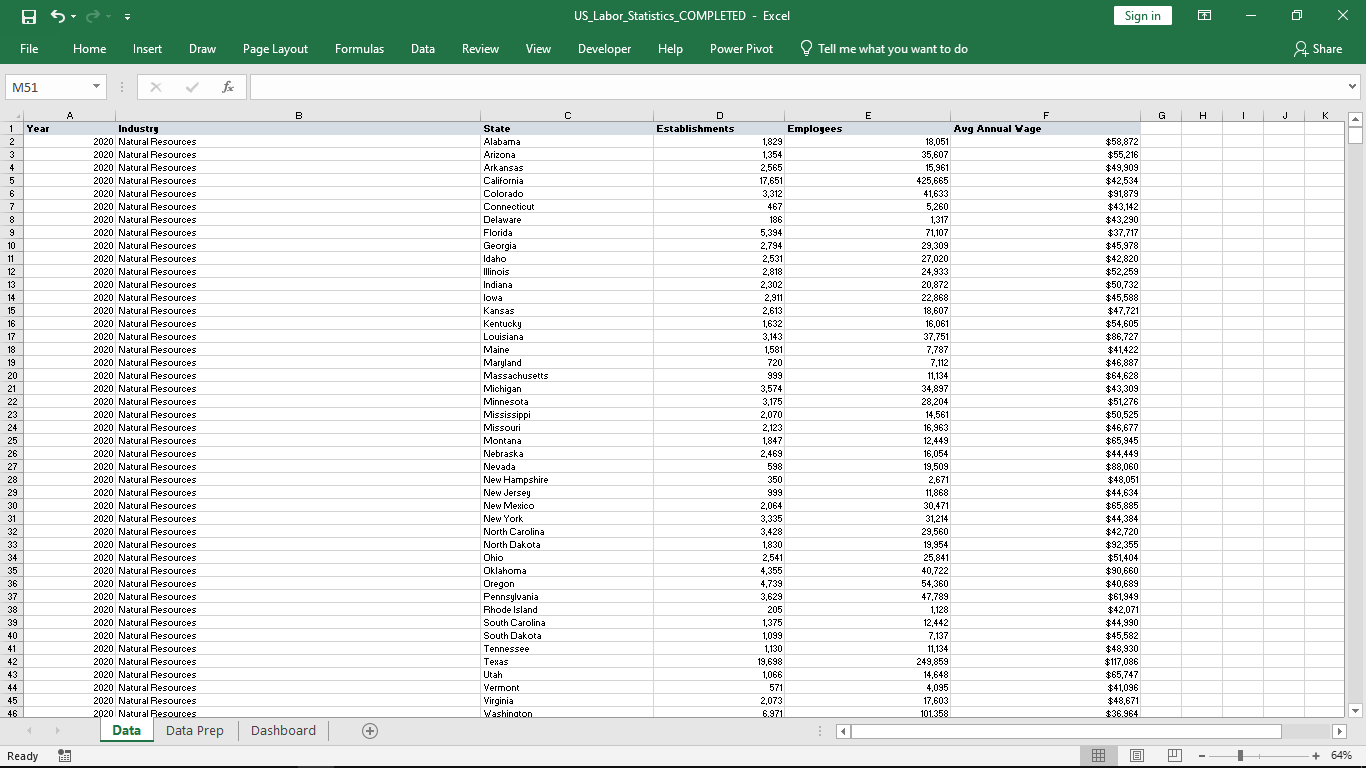1366x768 pixels.
Task: Open the Power Pivot tab
Action: point(741,49)
